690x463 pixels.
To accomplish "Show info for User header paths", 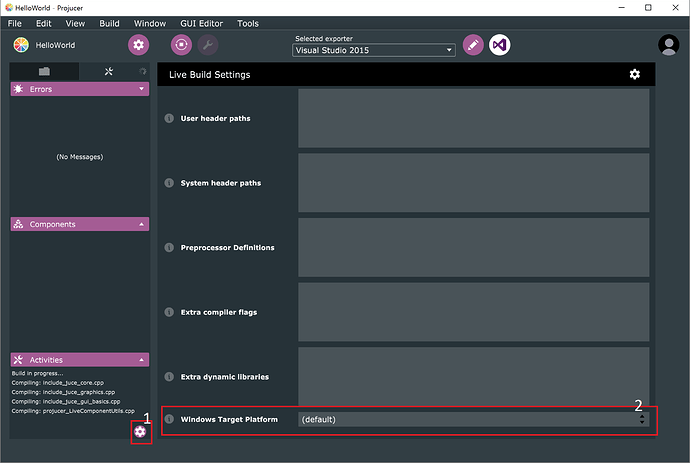I will coord(169,118).
